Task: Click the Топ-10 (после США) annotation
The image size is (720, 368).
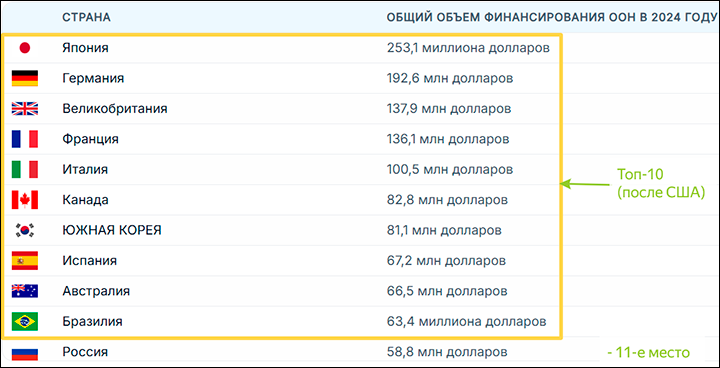Action: tap(661, 184)
